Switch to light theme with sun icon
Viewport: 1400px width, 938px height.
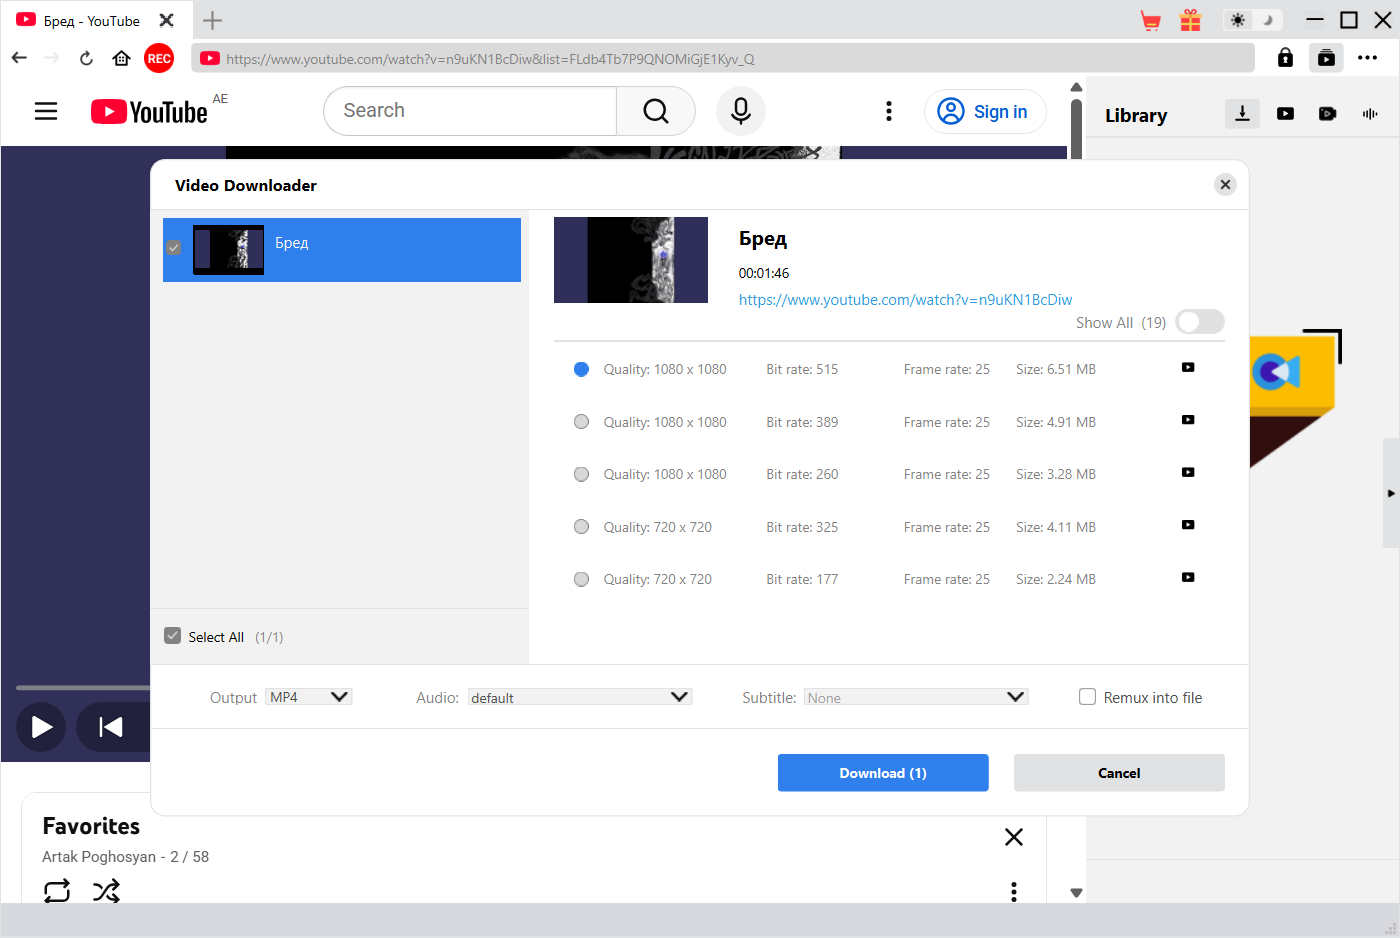click(1238, 21)
